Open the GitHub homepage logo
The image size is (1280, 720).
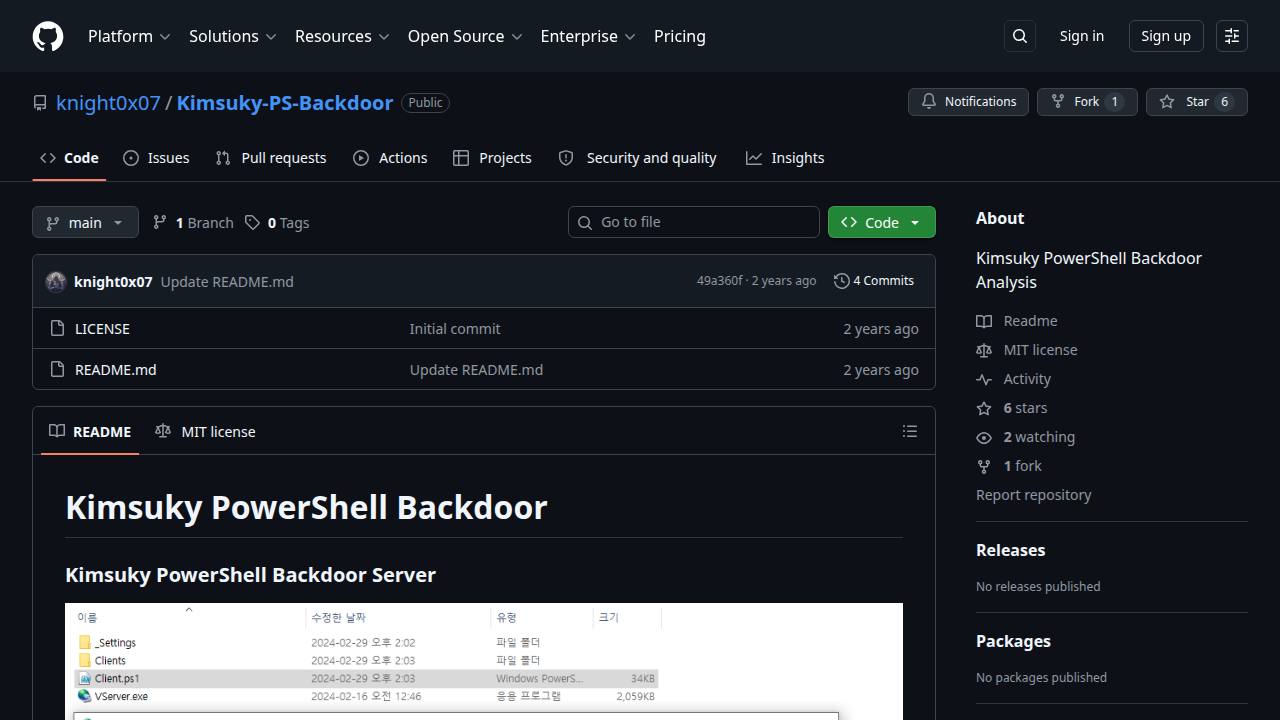[48, 36]
